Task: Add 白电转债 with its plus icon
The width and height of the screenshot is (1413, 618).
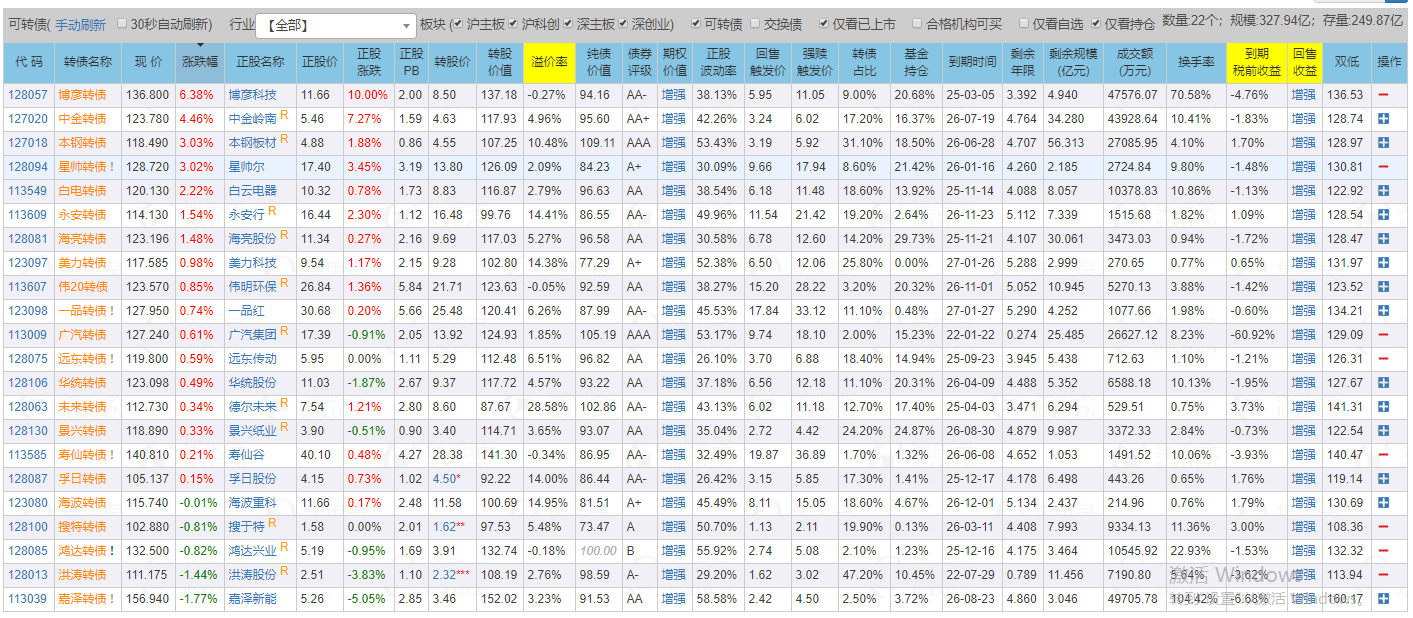Action: tap(1384, 191)
